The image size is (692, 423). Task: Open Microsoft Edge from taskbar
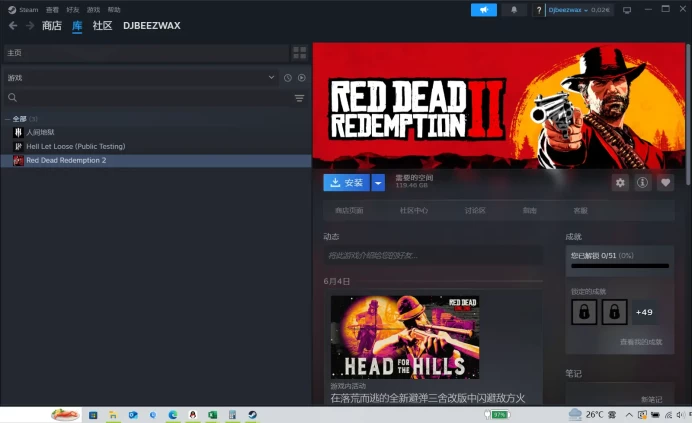pos(173,415)
